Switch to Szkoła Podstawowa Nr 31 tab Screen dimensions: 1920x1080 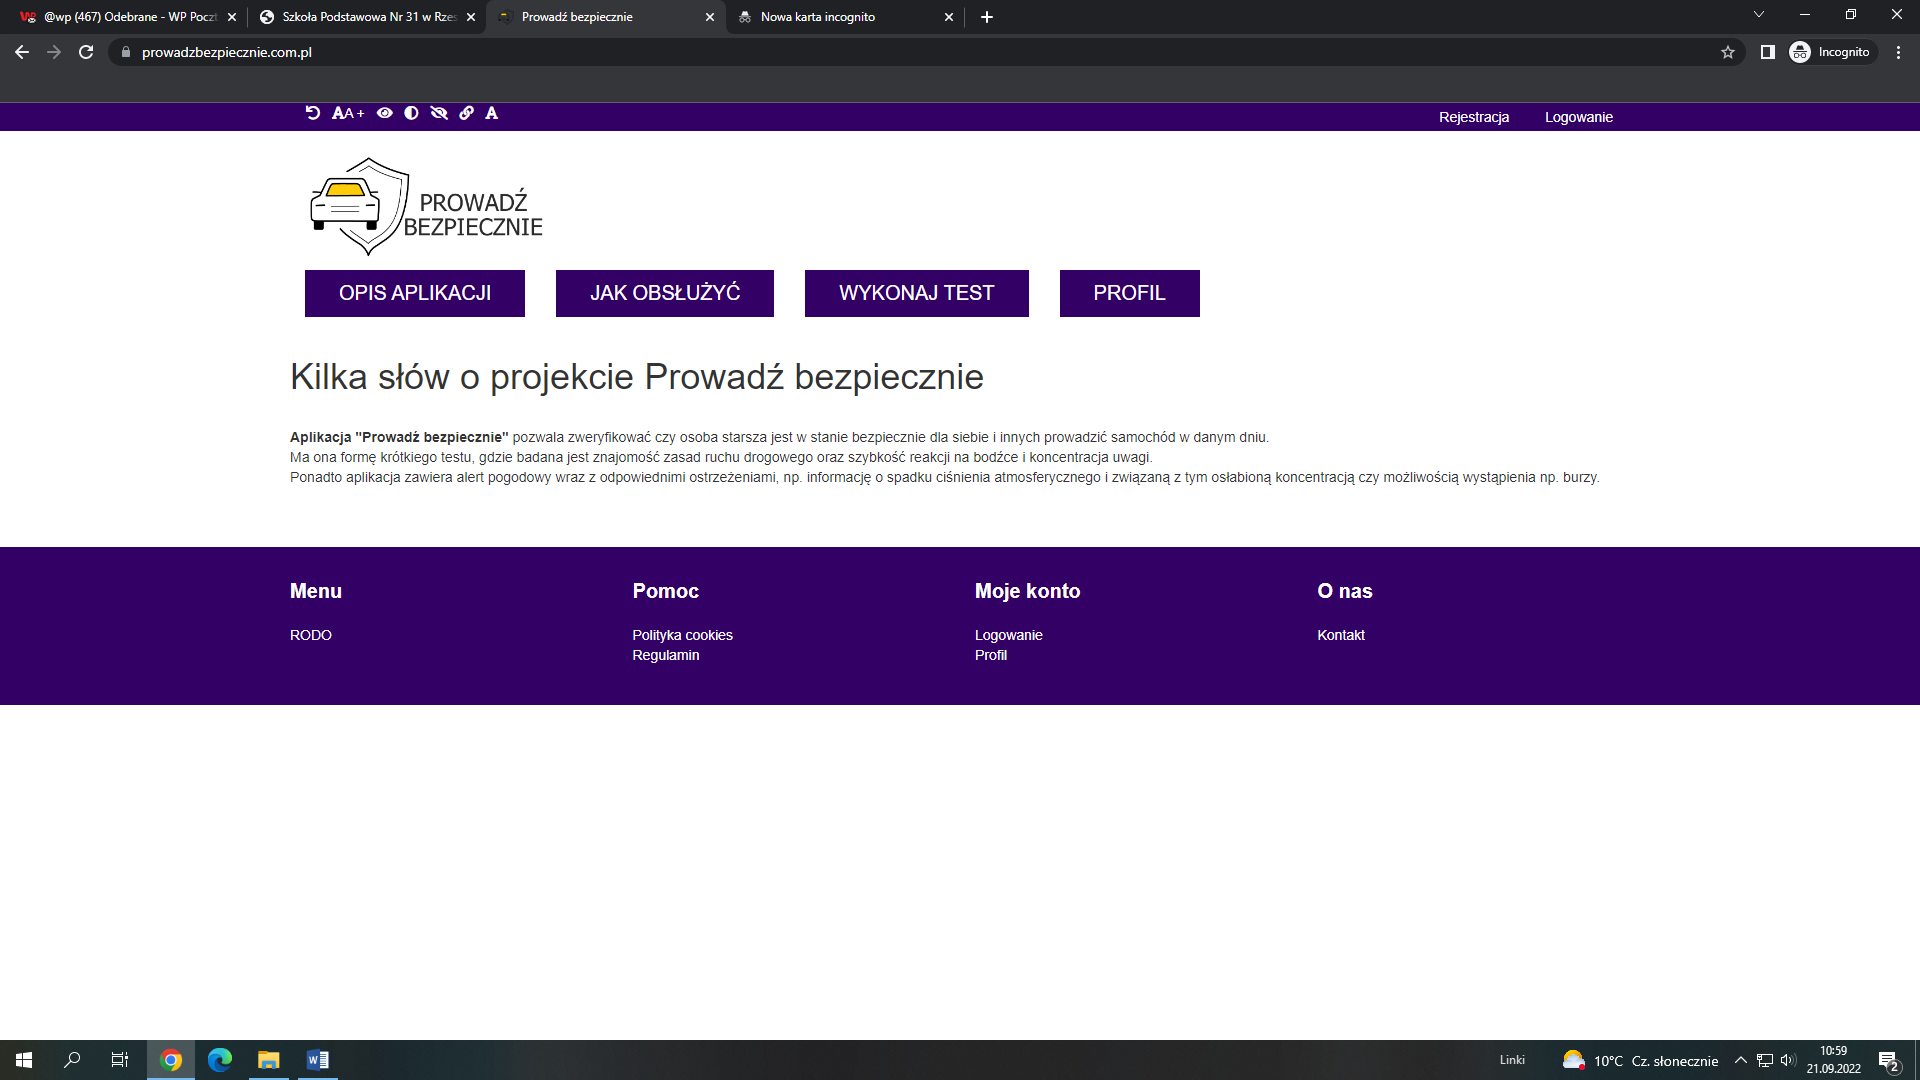coord(368,17)
